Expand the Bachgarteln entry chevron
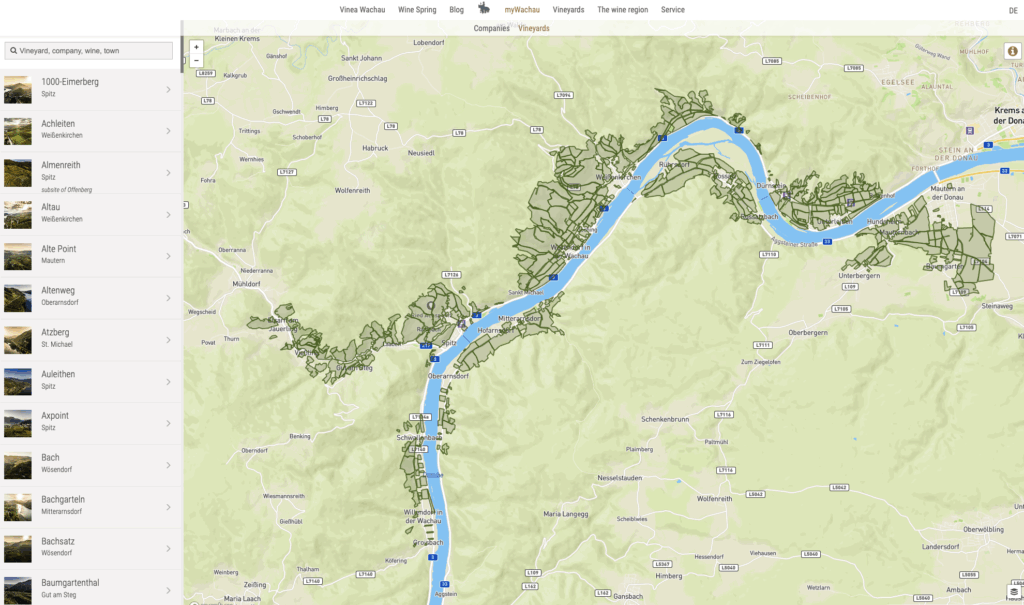Viewport: 1024px width, 605px height. pyautogui.click(x=168, y=507)
